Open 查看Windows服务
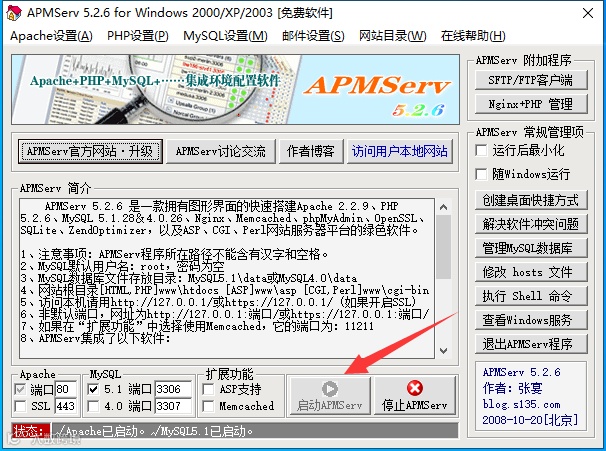Screen dimensions: 606x451 point(531,320)
